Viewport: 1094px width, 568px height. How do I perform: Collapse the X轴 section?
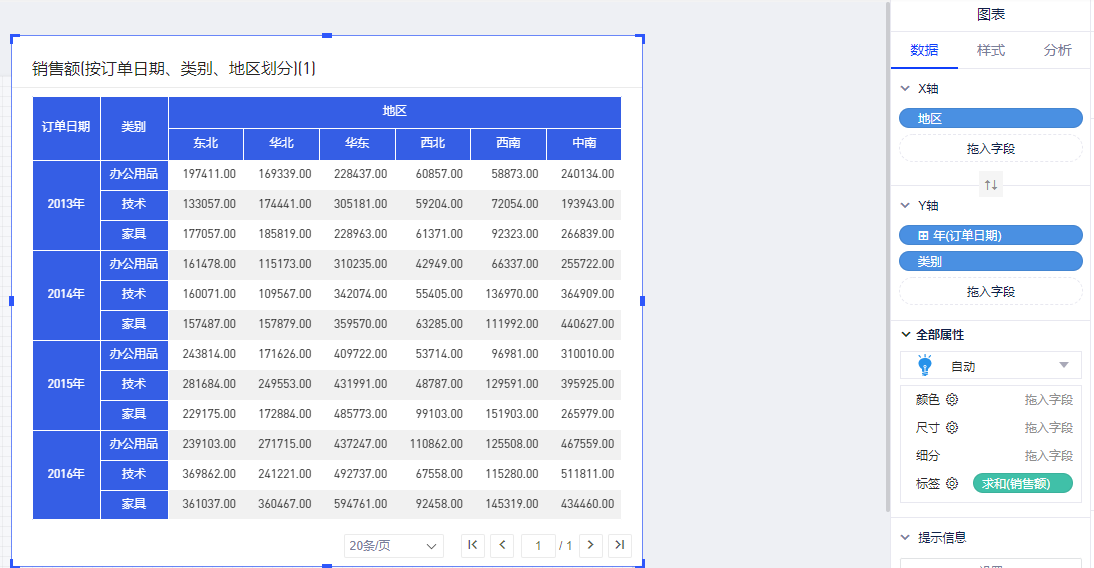(906, 89)
